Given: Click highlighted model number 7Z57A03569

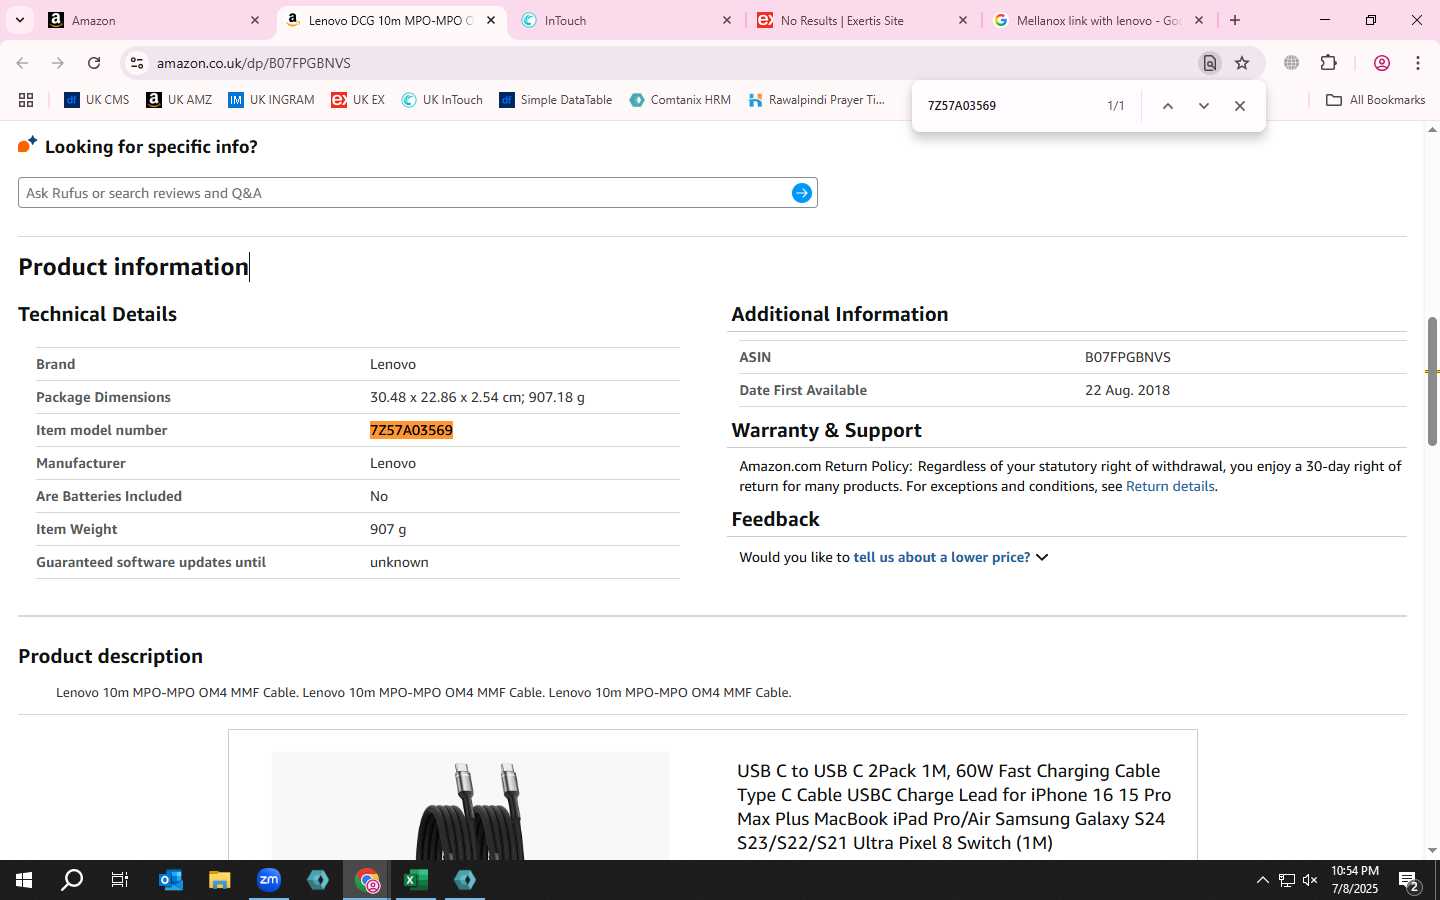Looking at the screenshot, I should click(x=411, y=430).
